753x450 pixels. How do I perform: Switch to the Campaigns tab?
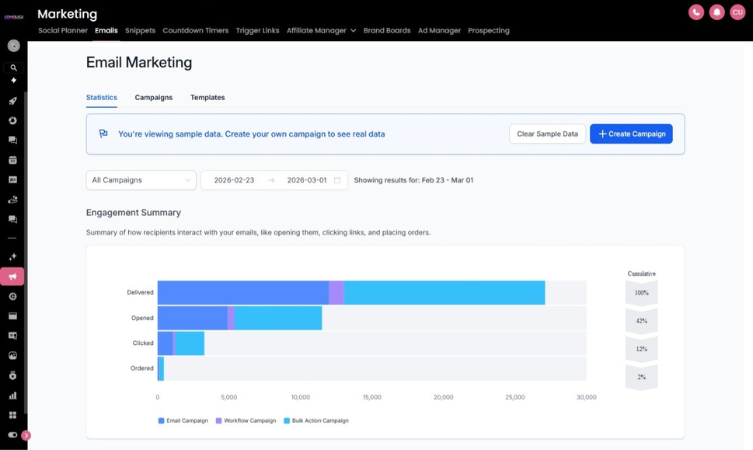point(153,98)
